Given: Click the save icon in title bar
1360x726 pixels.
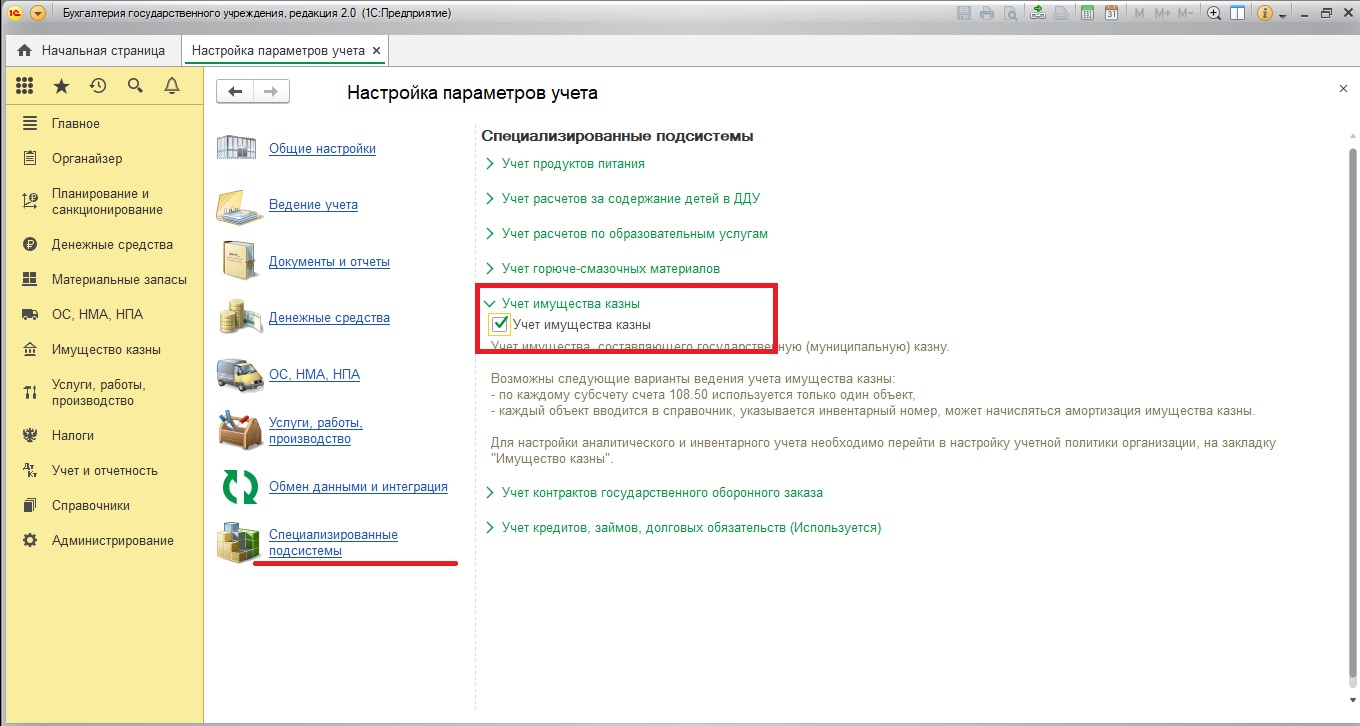Looking at the screenshot, I should [x=964, y=14].
